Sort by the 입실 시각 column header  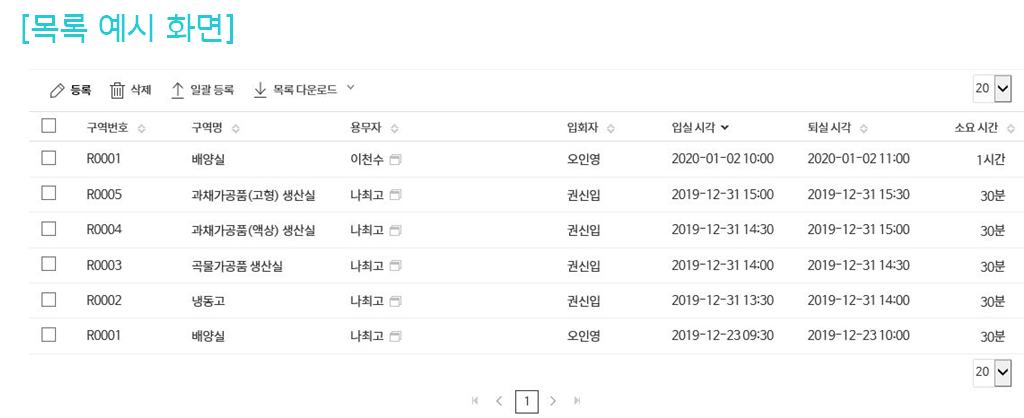(x=700, y=127)
